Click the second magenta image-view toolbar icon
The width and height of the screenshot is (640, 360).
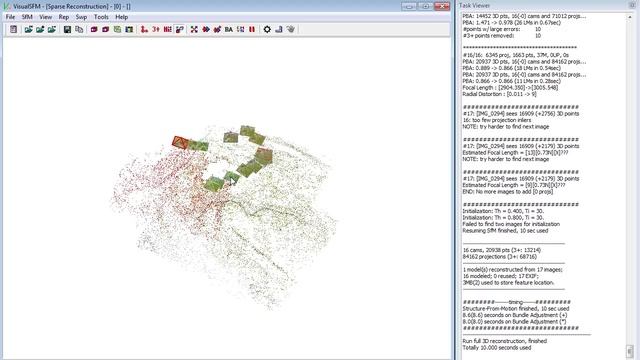[105, 29]
